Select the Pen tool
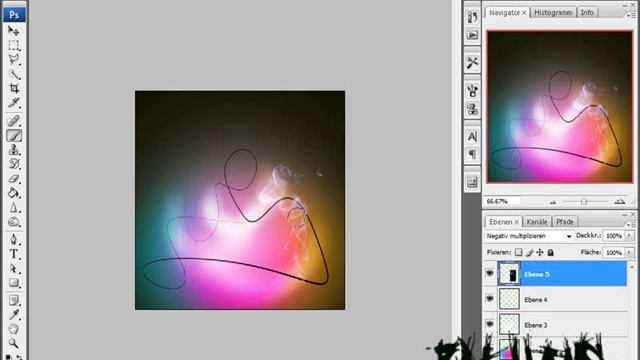 tap(14, 239)
